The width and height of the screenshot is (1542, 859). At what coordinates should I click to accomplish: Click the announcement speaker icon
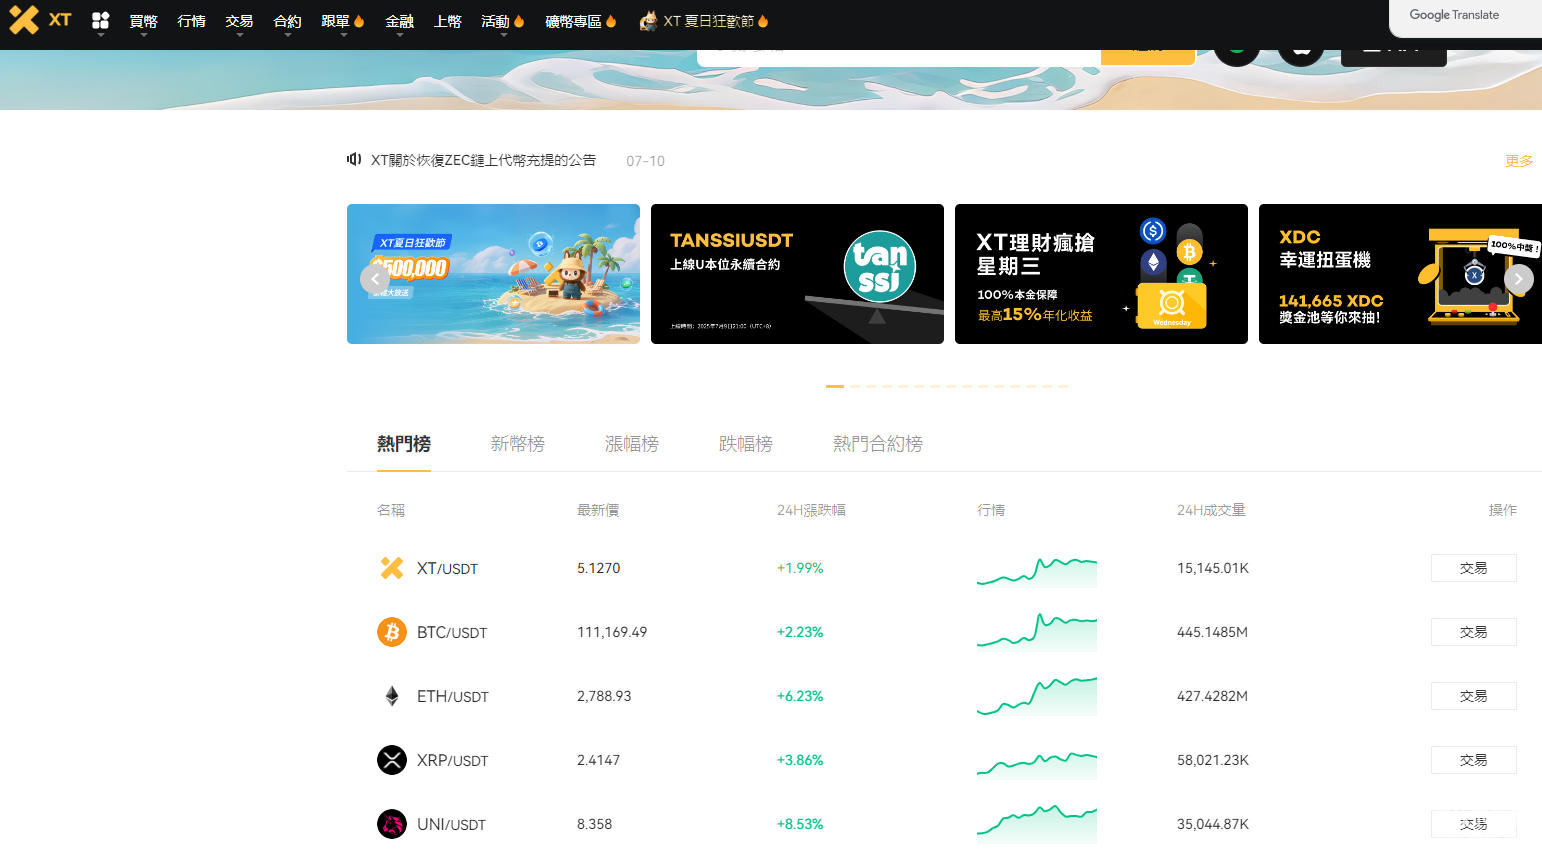pos(354,159)
